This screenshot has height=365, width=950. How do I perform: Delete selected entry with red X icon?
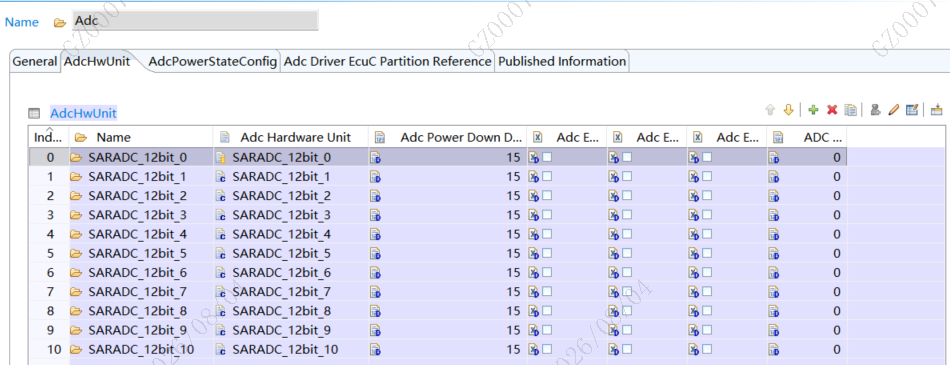click(832, 110)
